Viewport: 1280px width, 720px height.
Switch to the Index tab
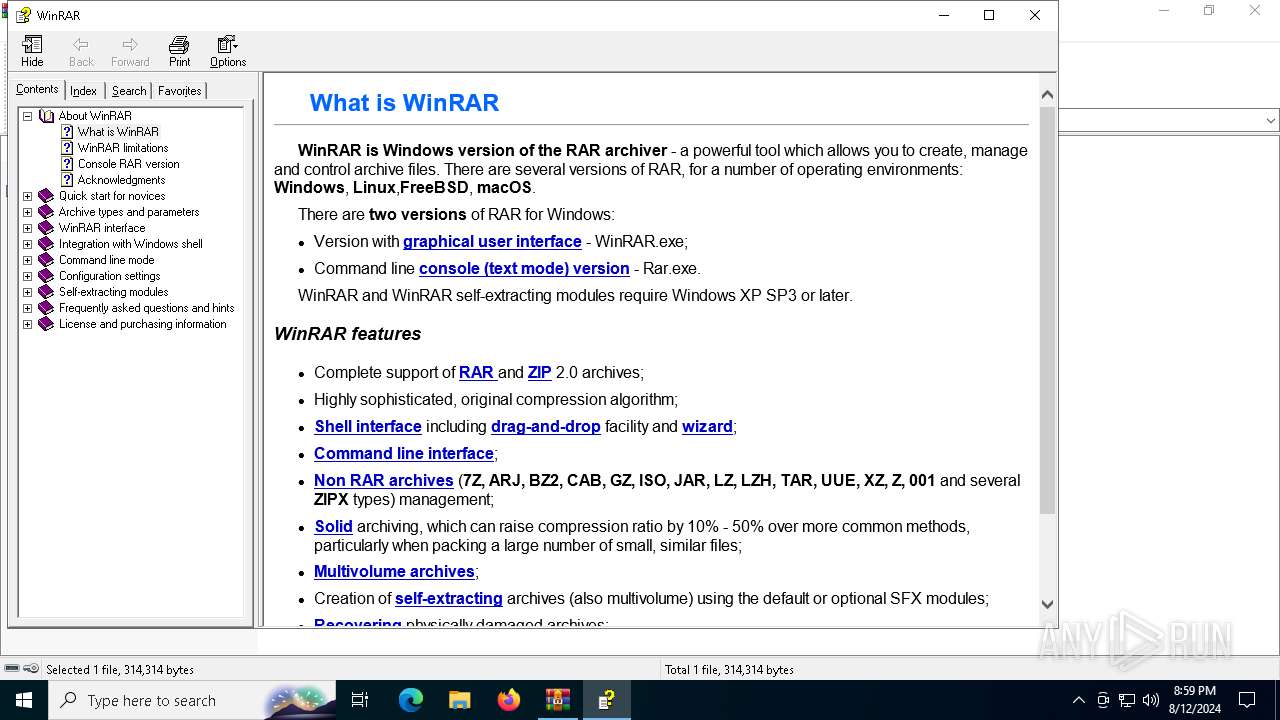83,91
